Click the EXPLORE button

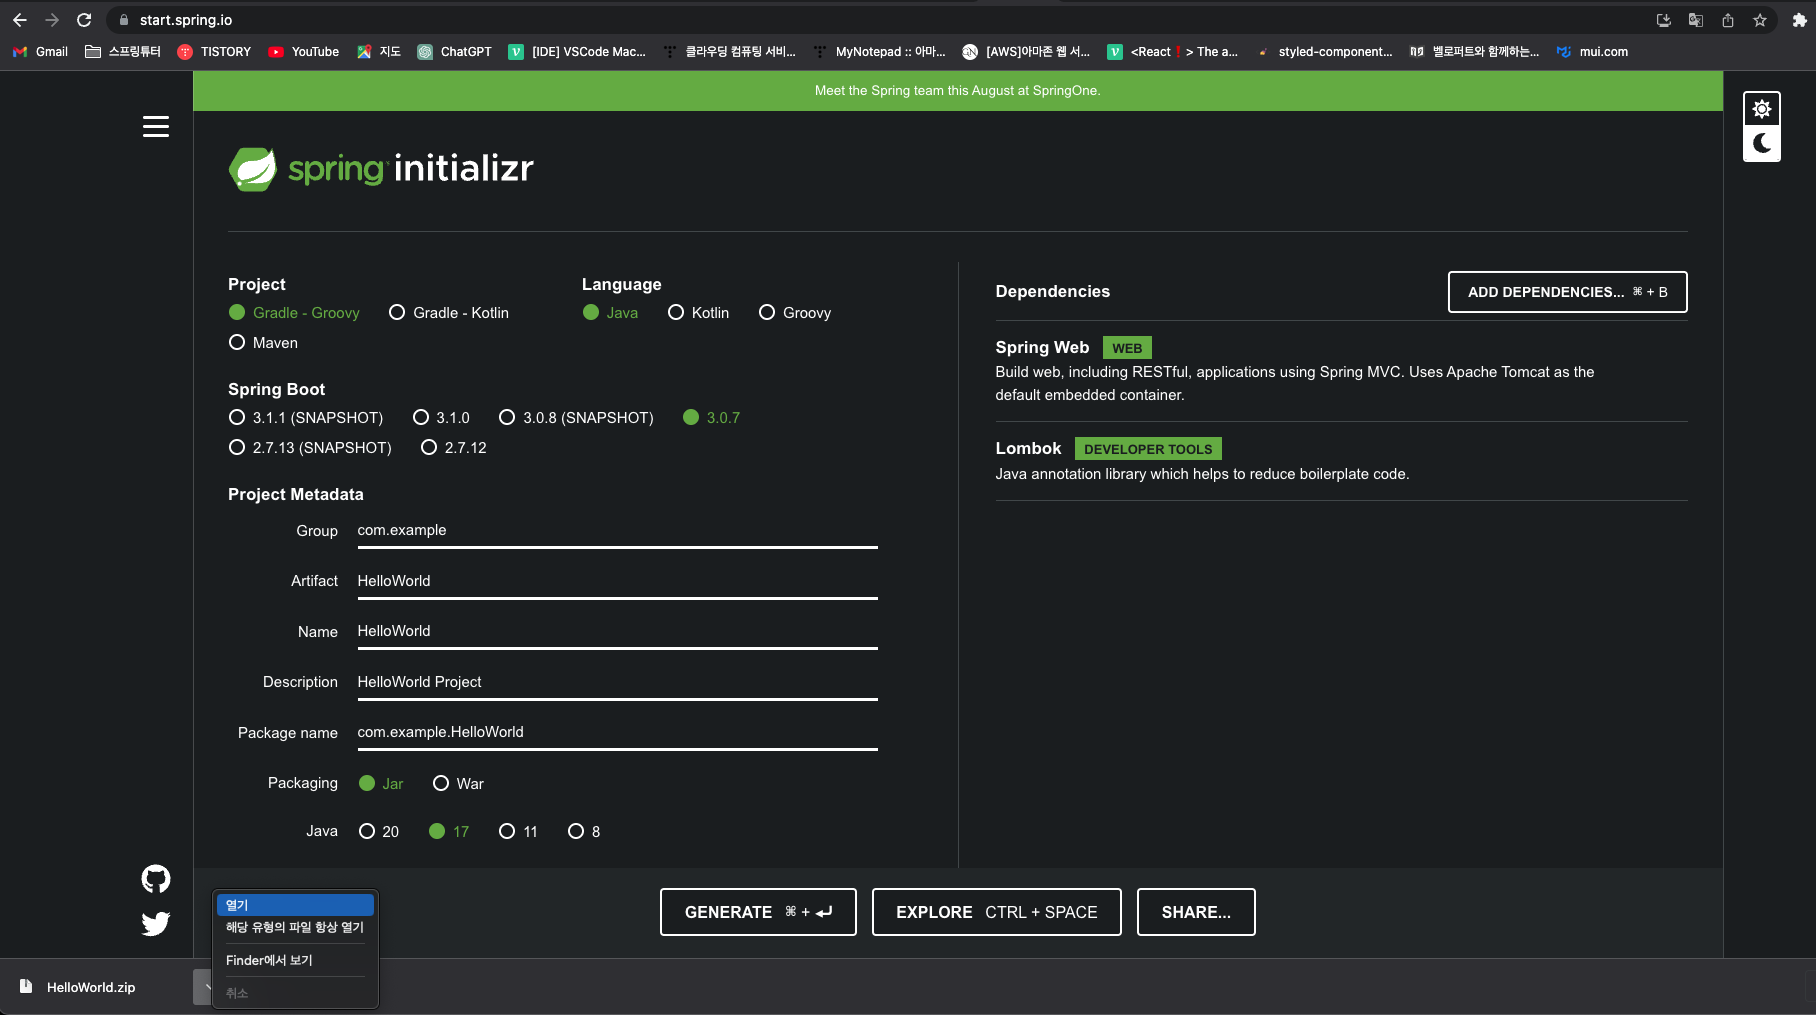pos(996,912)
